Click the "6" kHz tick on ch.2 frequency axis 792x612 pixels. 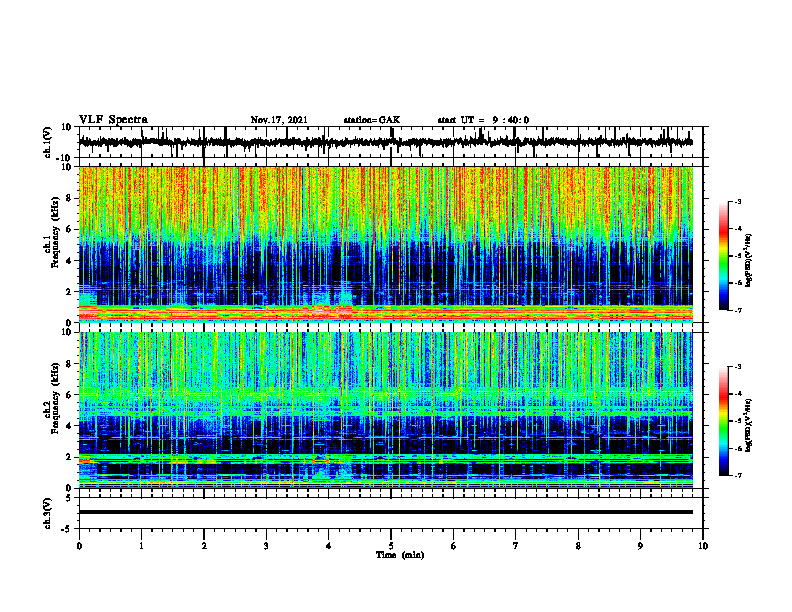point(69,395)
